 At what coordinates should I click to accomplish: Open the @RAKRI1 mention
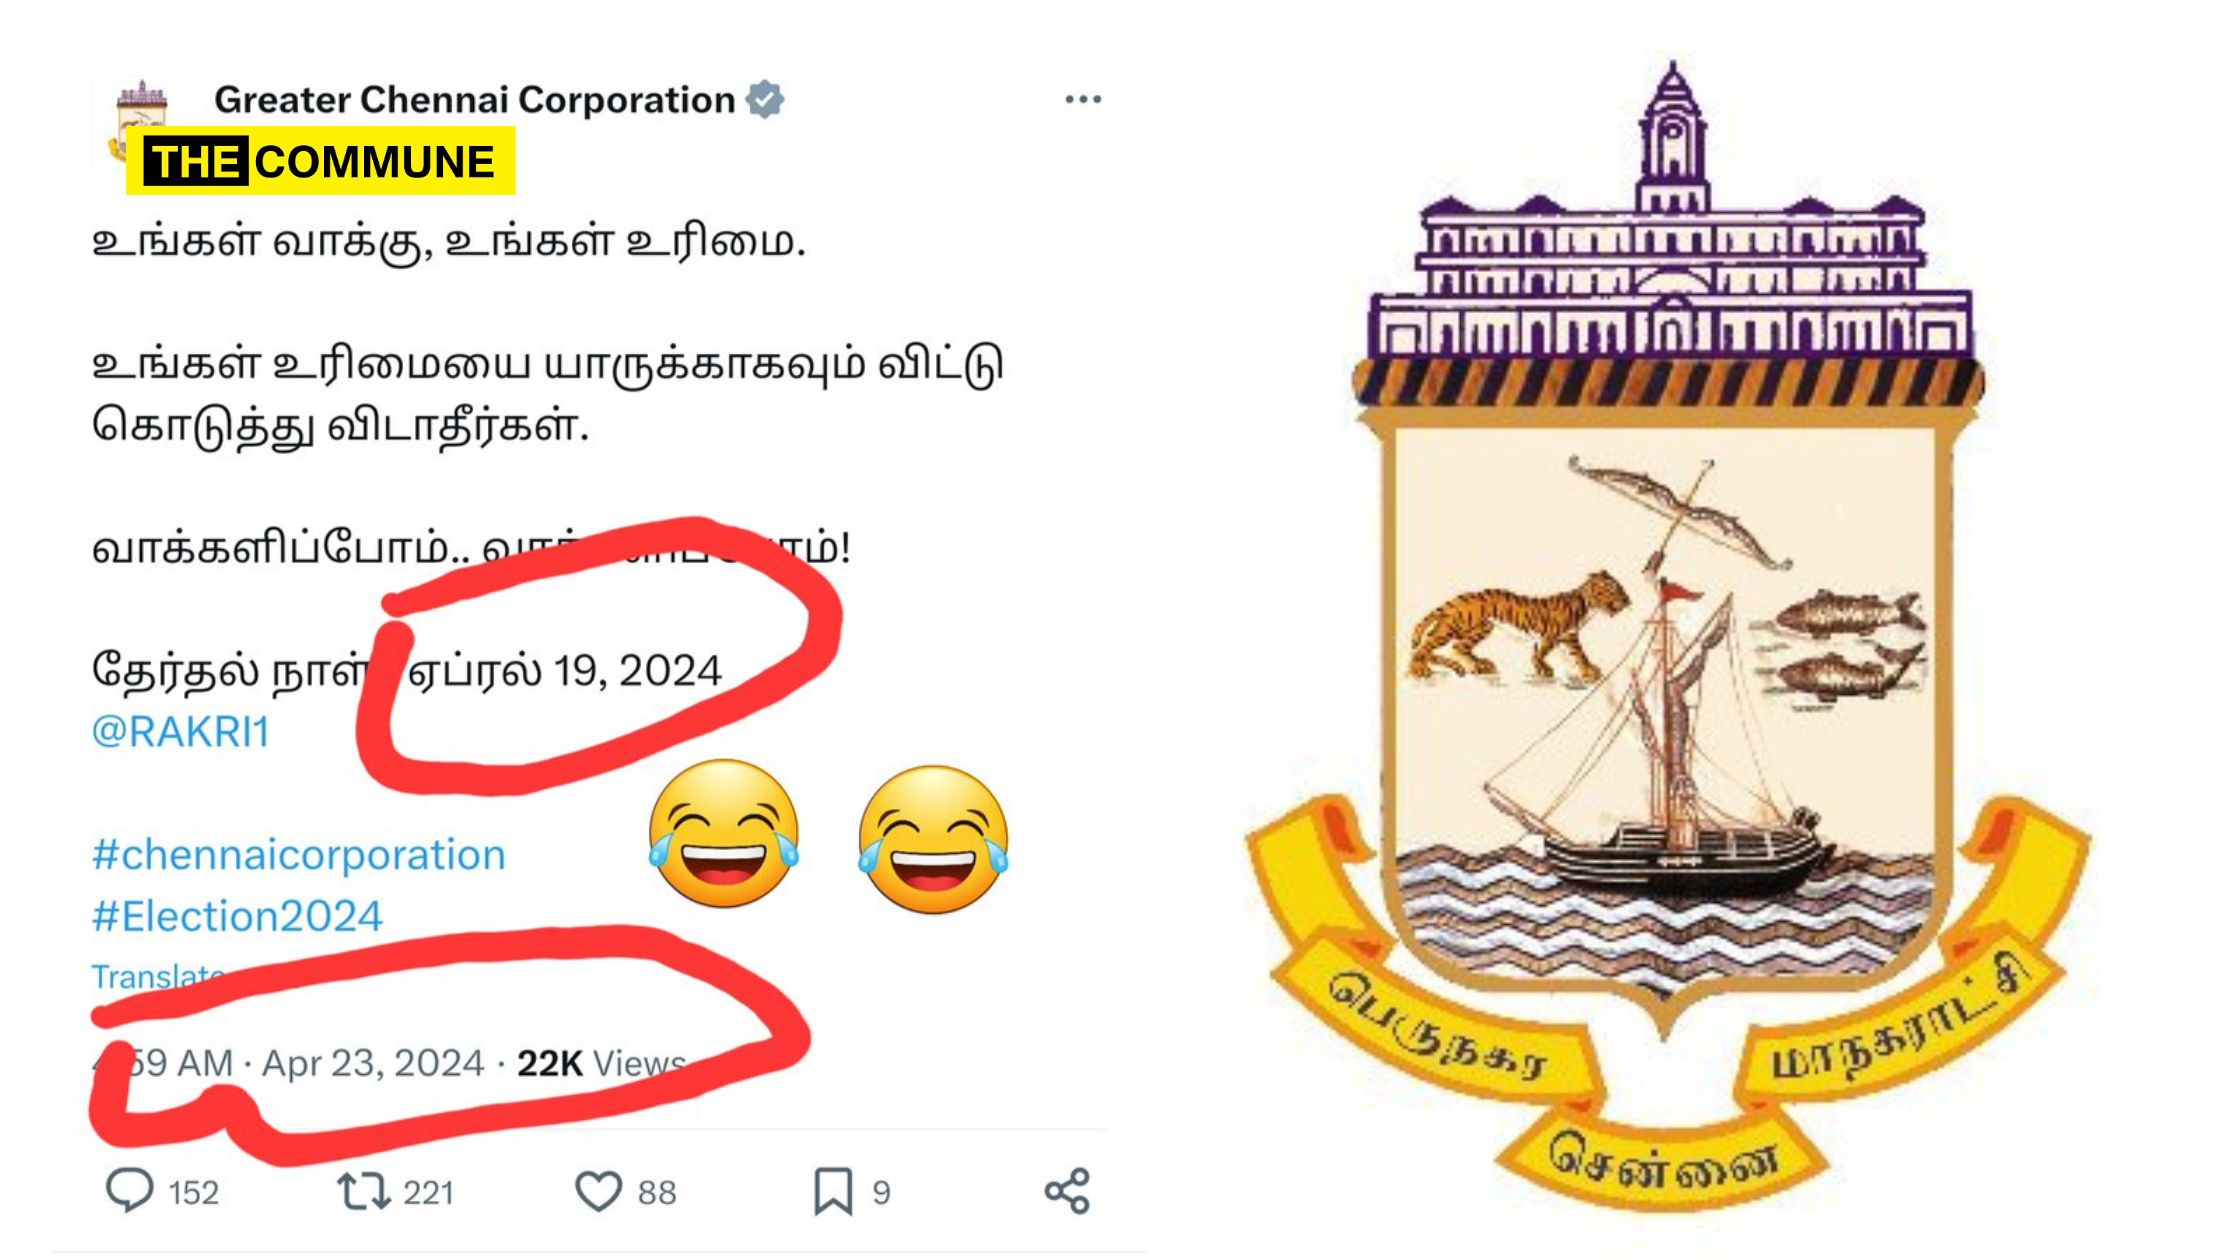pyautogui.click(x=181, y=732)
